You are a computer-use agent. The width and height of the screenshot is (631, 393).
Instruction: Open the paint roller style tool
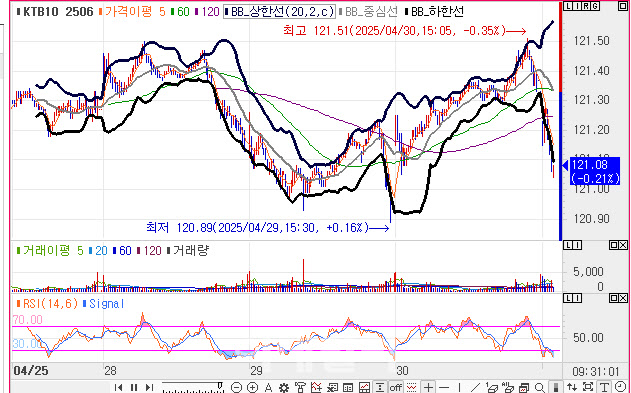(300, 387)
